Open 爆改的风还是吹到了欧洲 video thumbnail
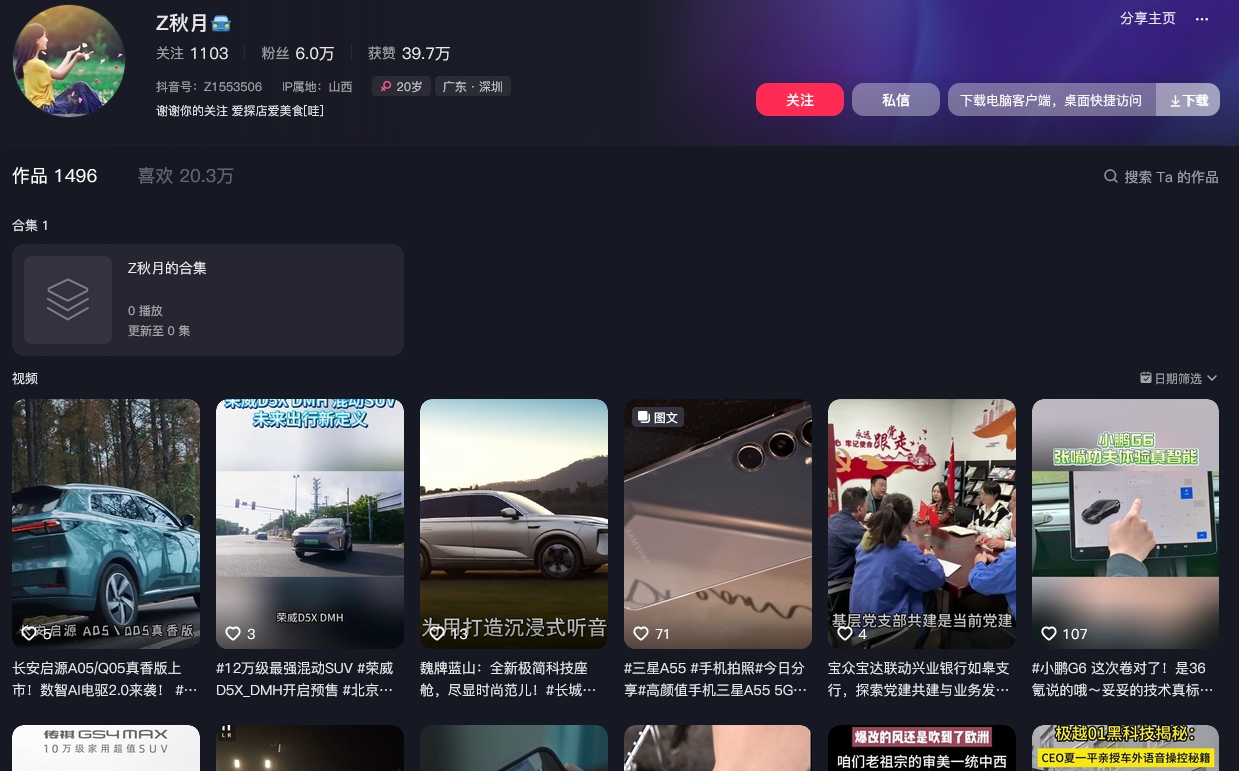Screen dimensions: 1239x771 click(x=922, y=748)
